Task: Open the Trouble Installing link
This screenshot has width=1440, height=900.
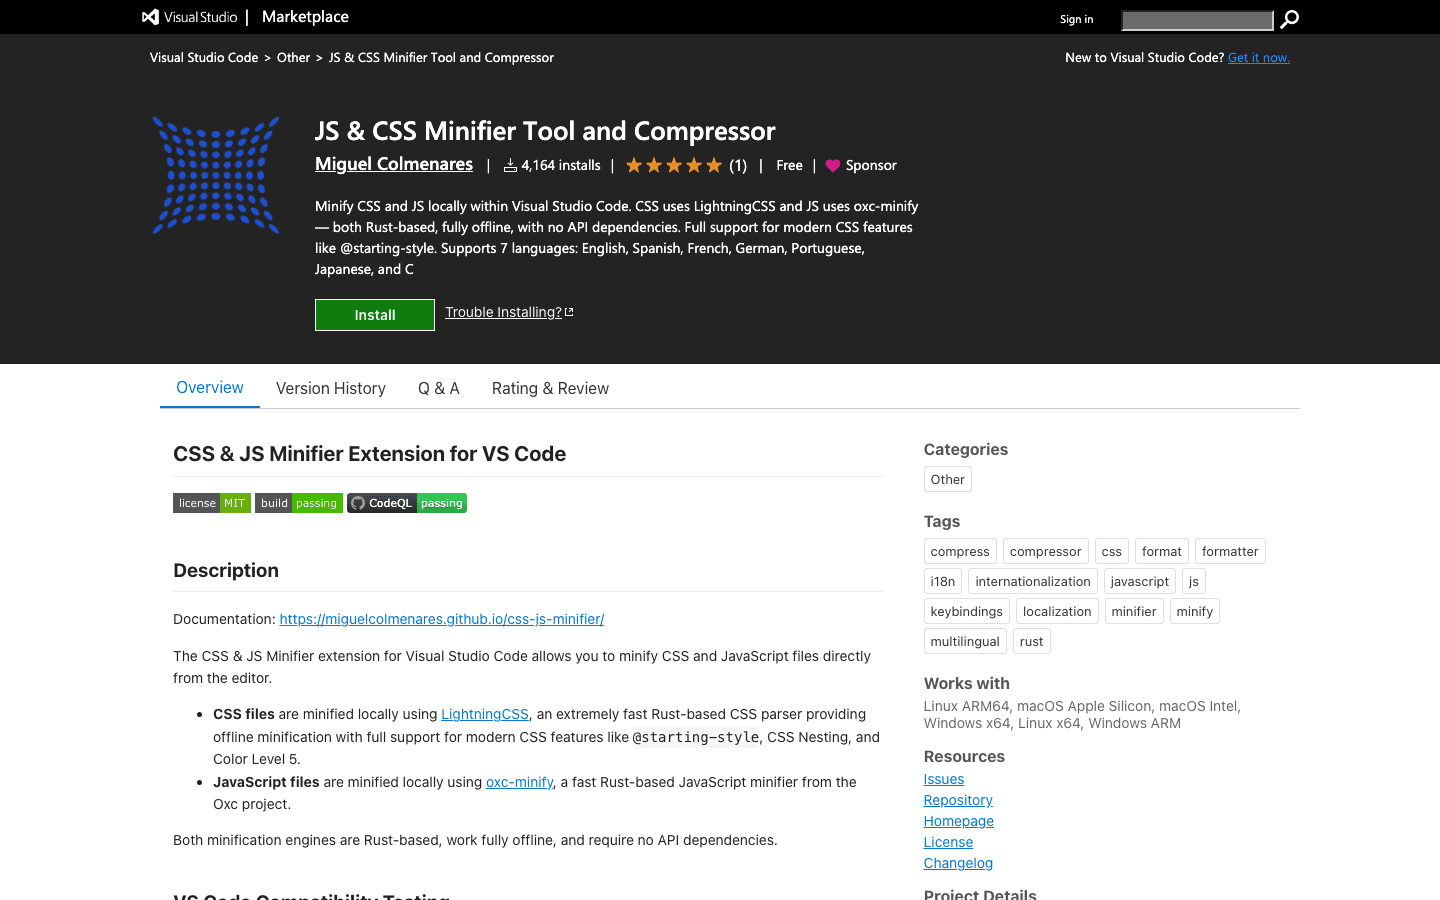Action: coord(509,312)
